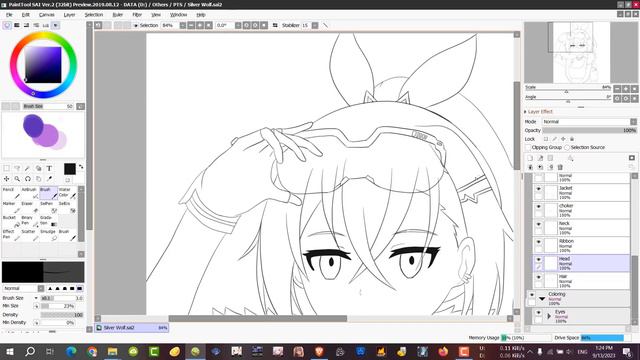Open the Layer menu
The width and height of the screenshot is (640, 360).
pos(69,15)
